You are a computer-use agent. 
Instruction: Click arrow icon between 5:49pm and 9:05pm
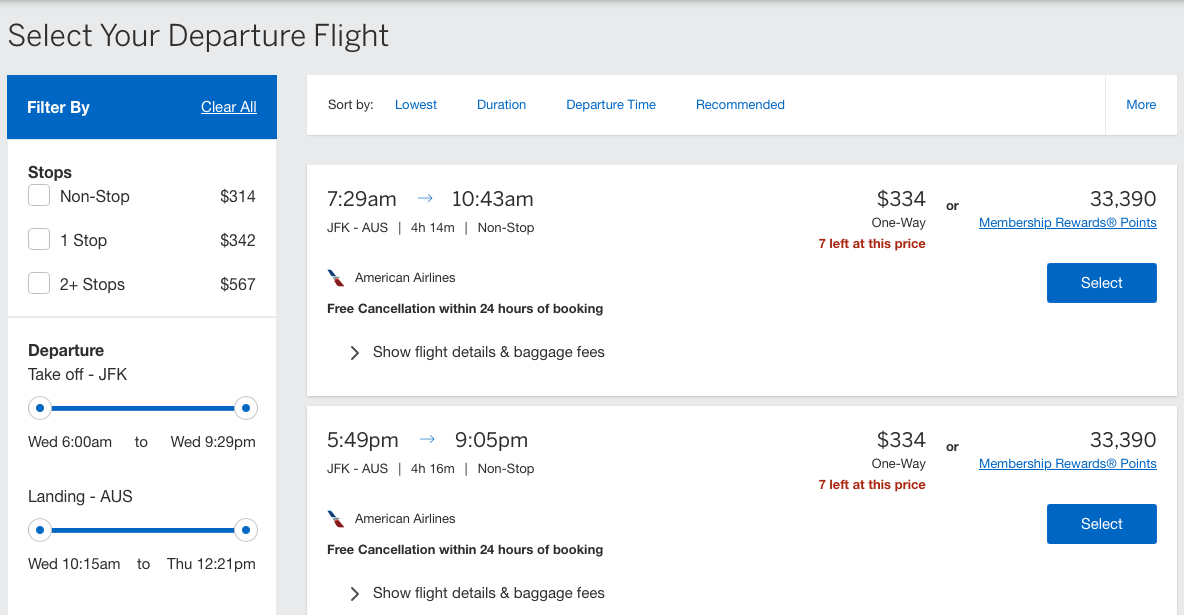[427, 440]
